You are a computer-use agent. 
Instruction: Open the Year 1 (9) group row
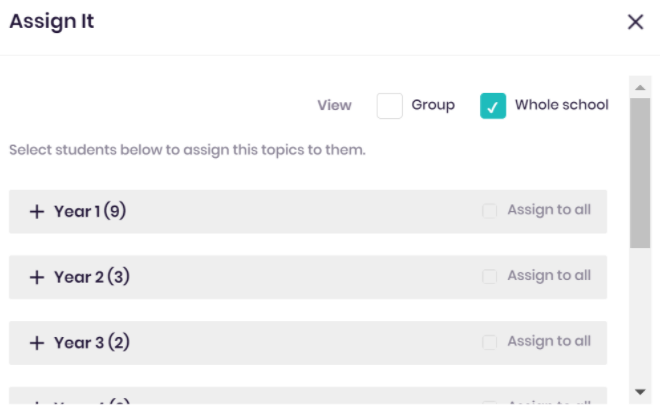coord(308,212)
